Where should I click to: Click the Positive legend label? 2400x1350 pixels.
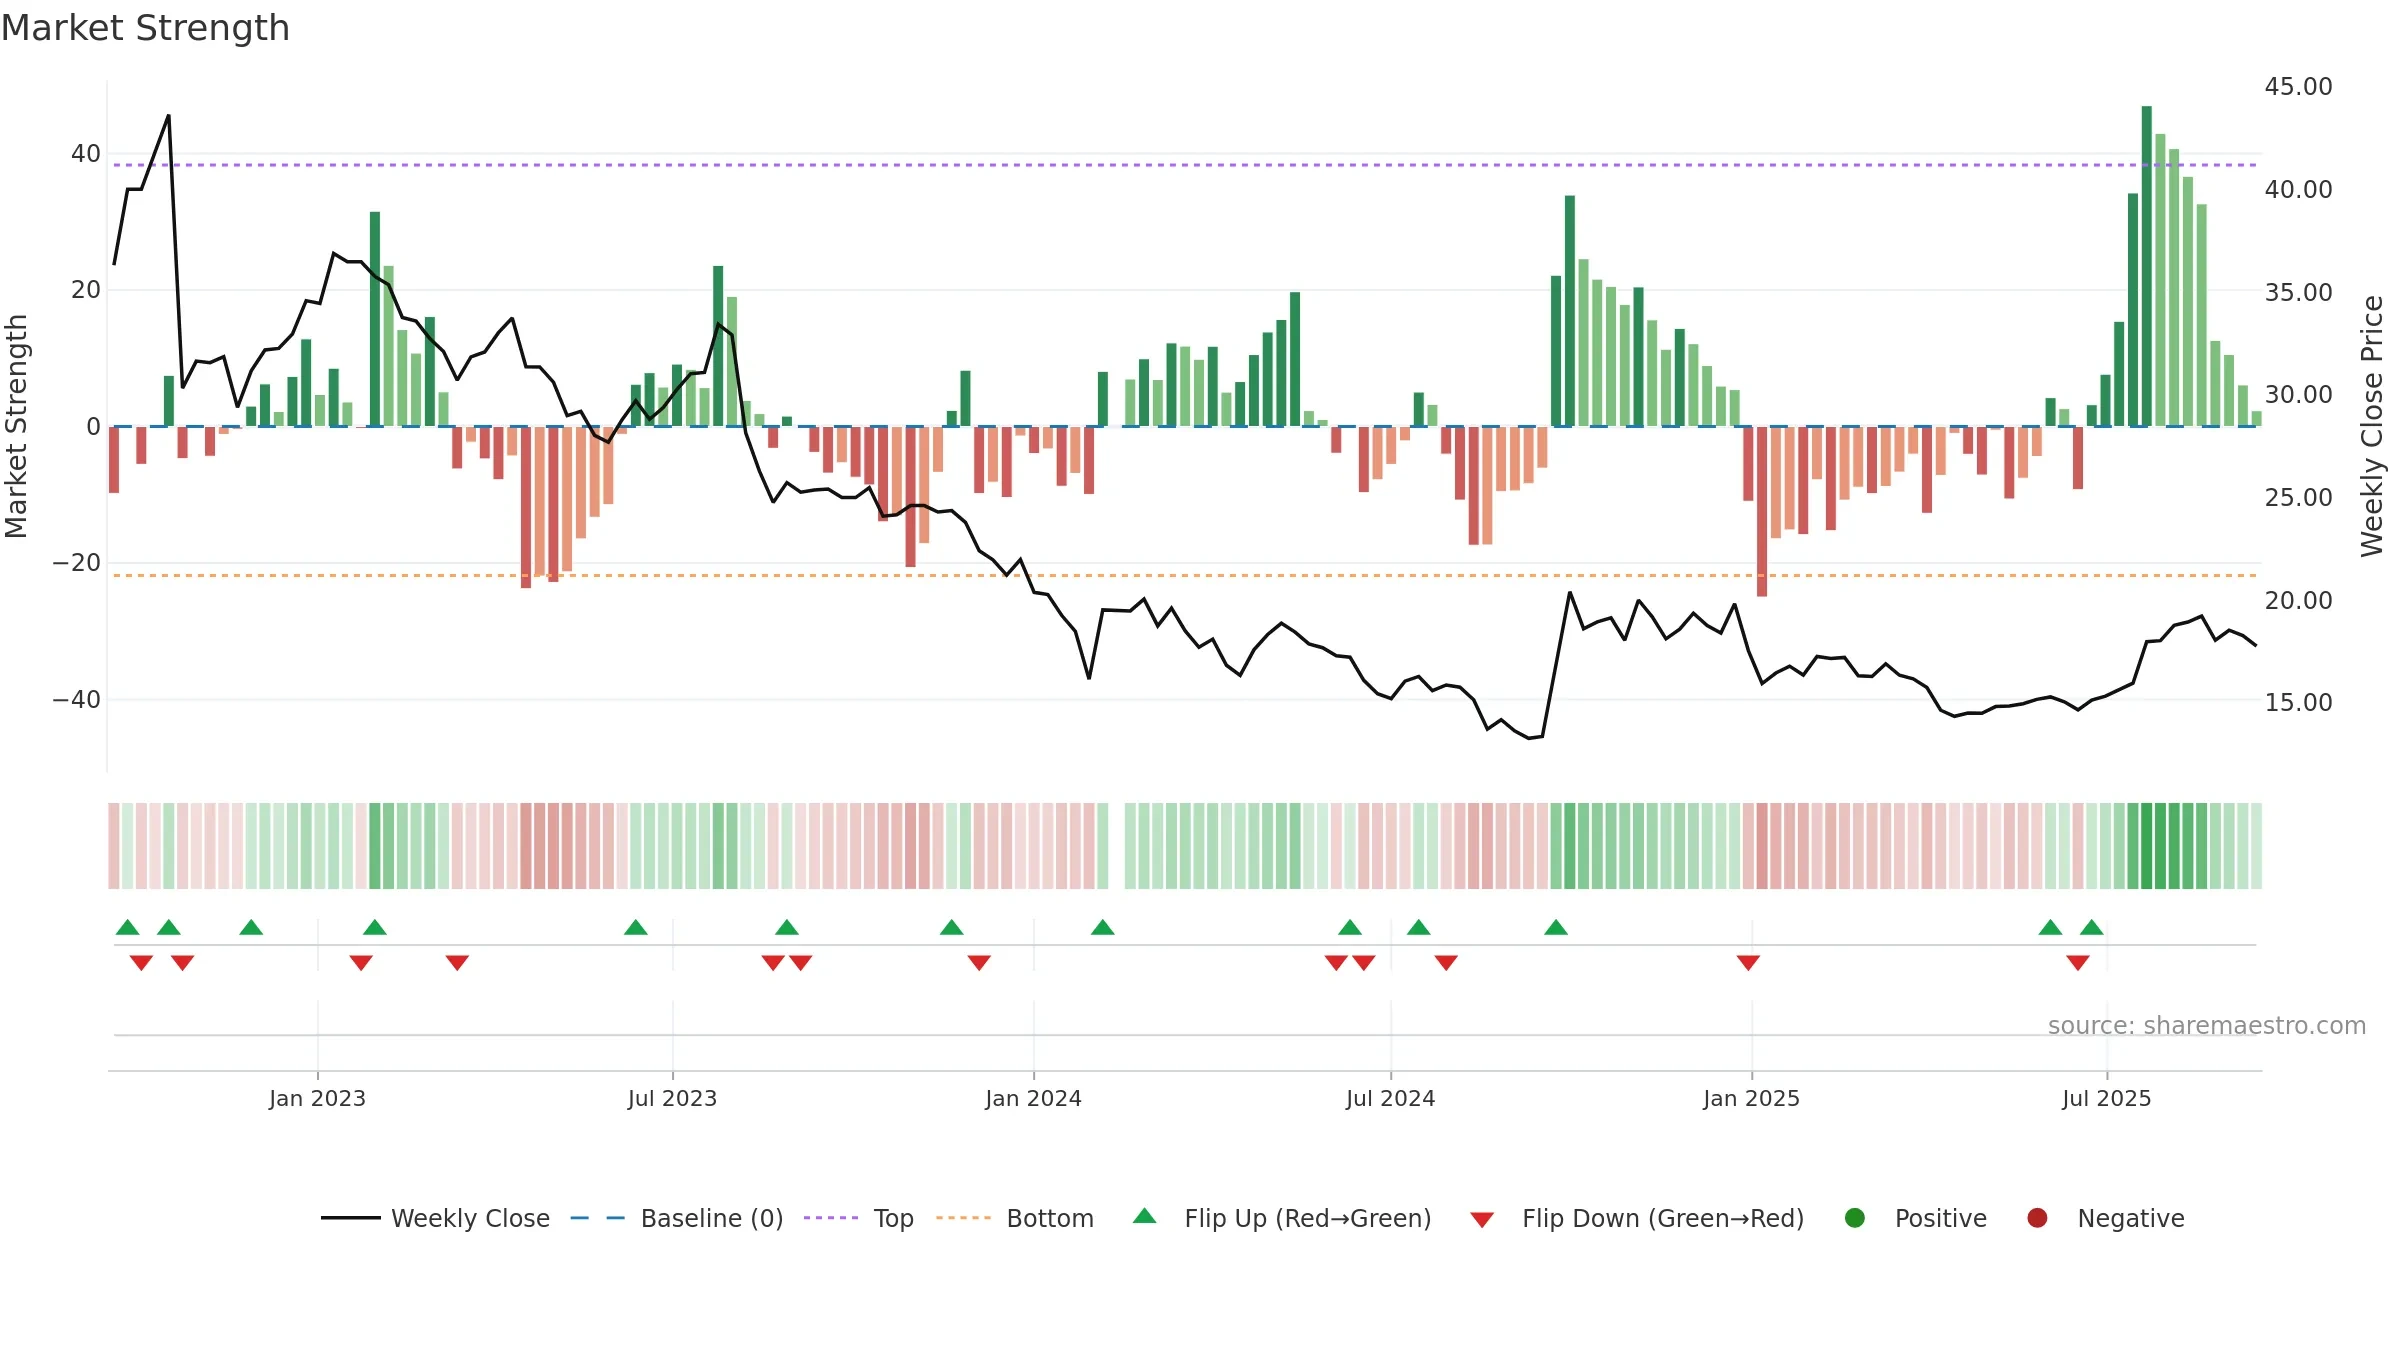[1941, 1218]
